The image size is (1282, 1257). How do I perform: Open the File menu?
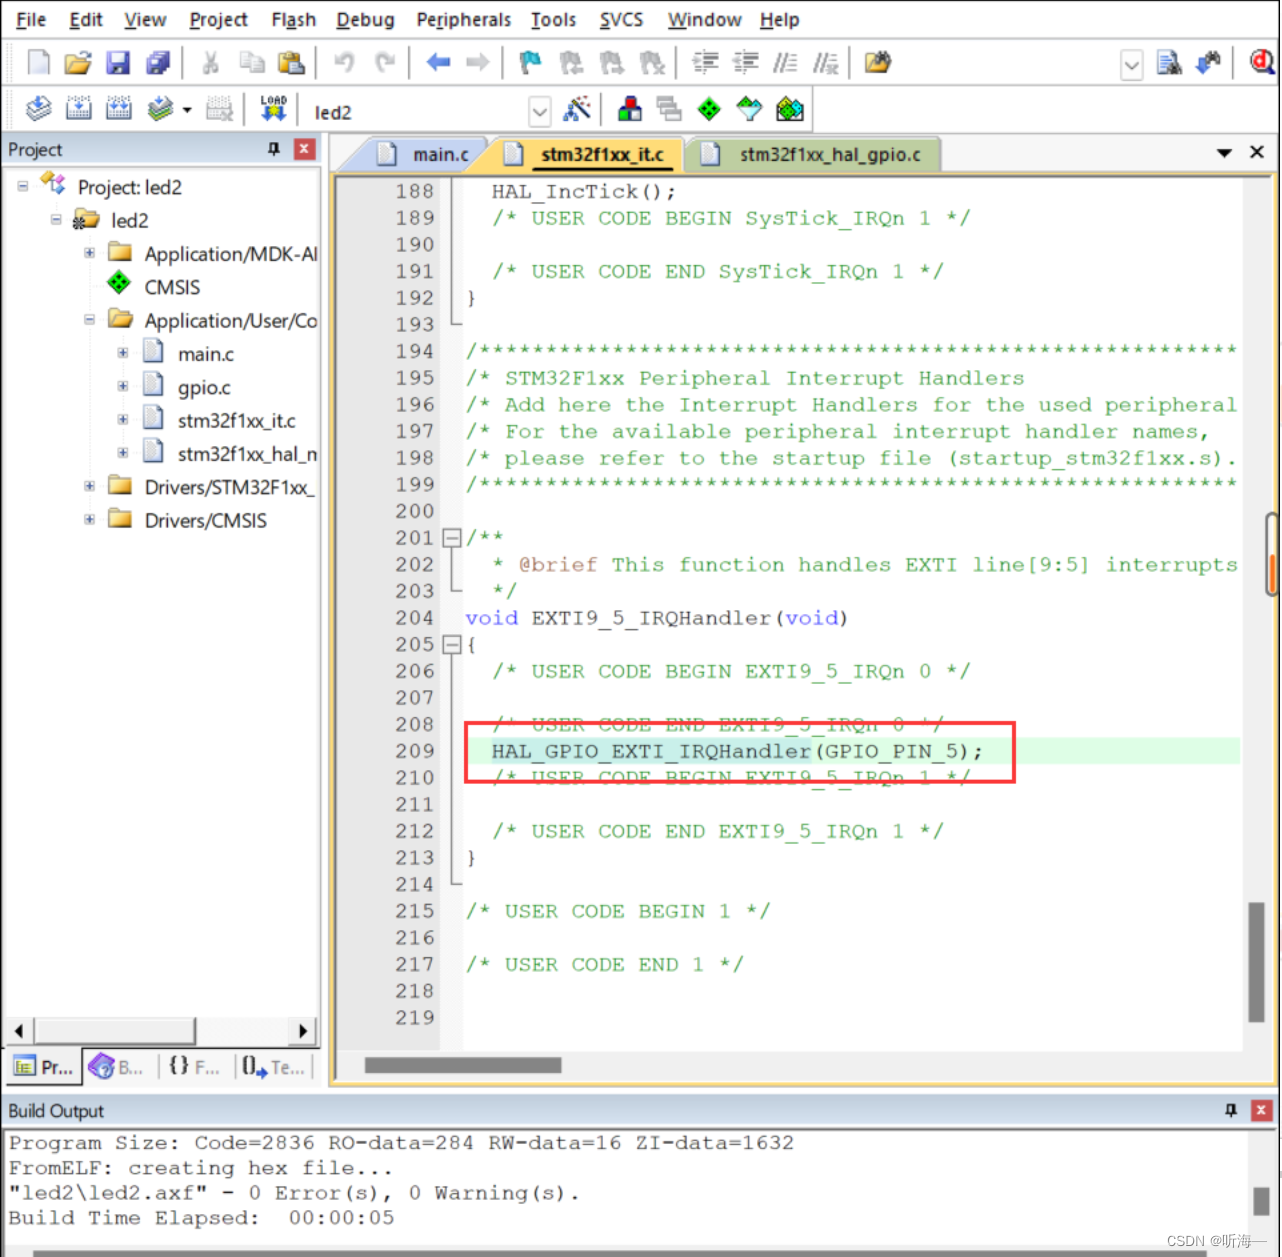point(31,19)
